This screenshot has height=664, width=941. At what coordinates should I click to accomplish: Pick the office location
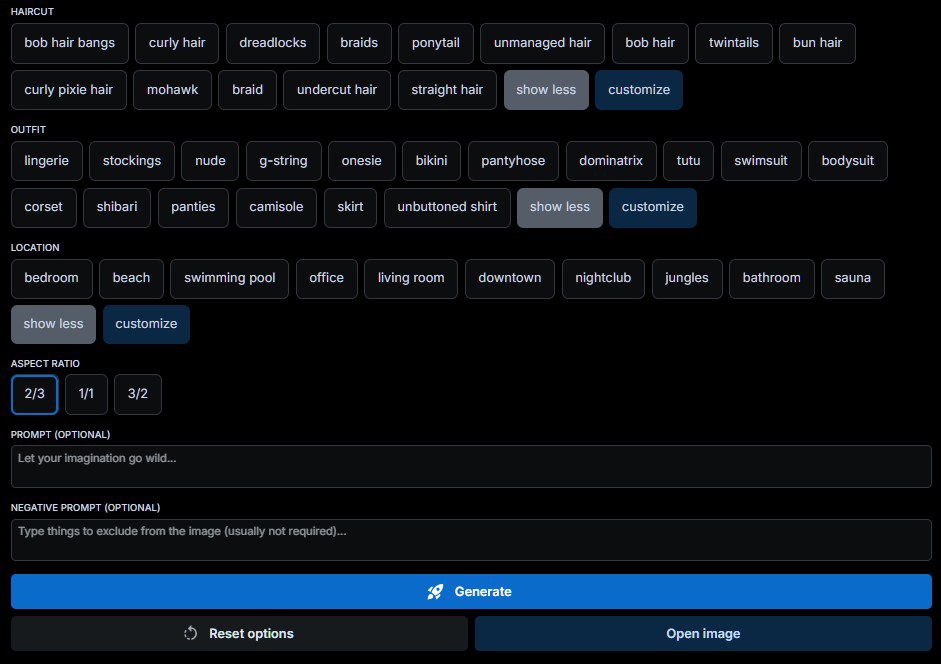326,279
